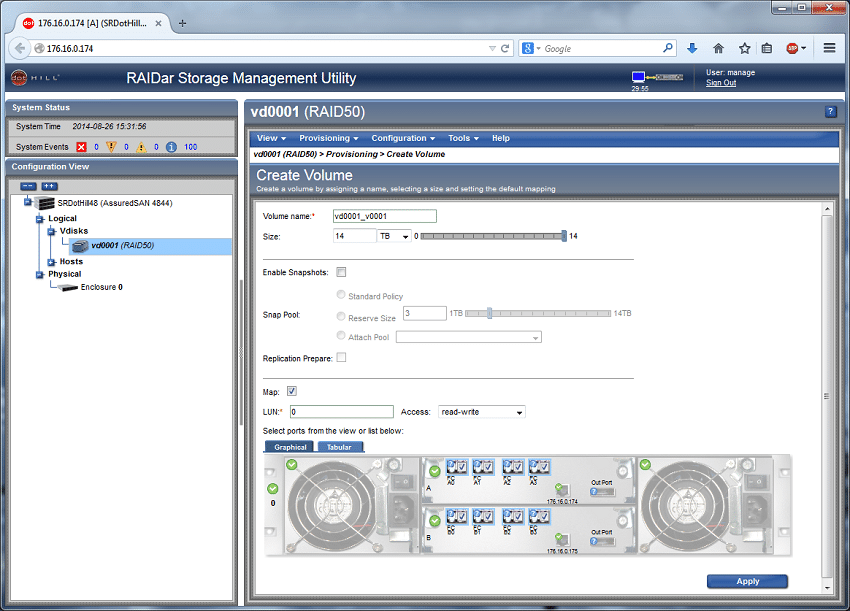
Task: Open the Configuration menu
Action: [x=403, y=138]
